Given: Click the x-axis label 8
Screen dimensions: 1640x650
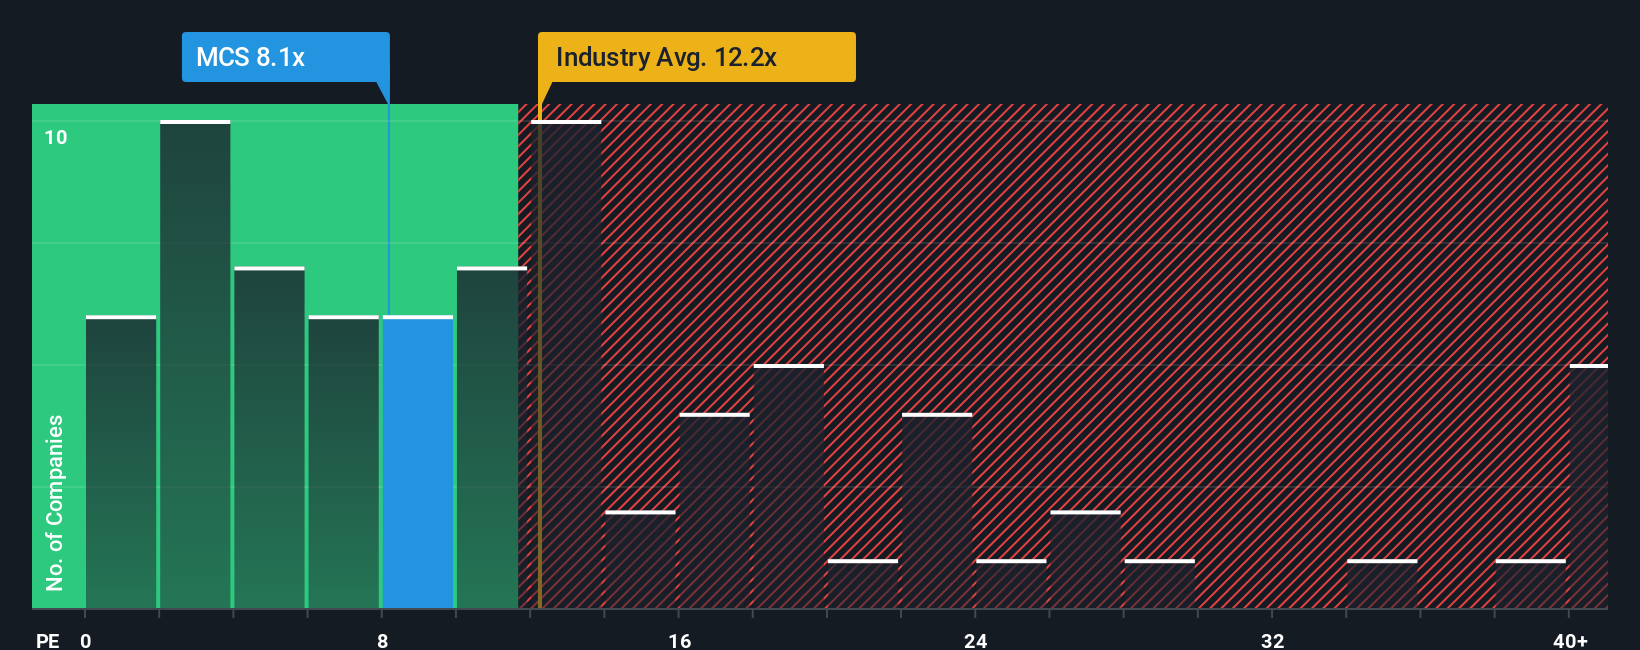Looking at the screenshot, I should [x=382, y=640].
